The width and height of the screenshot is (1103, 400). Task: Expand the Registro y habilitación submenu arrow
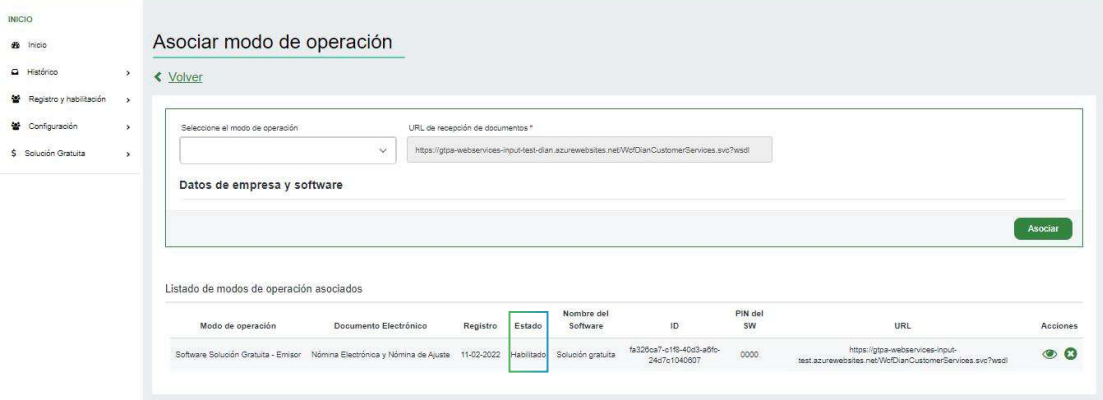tap(129, 99)
